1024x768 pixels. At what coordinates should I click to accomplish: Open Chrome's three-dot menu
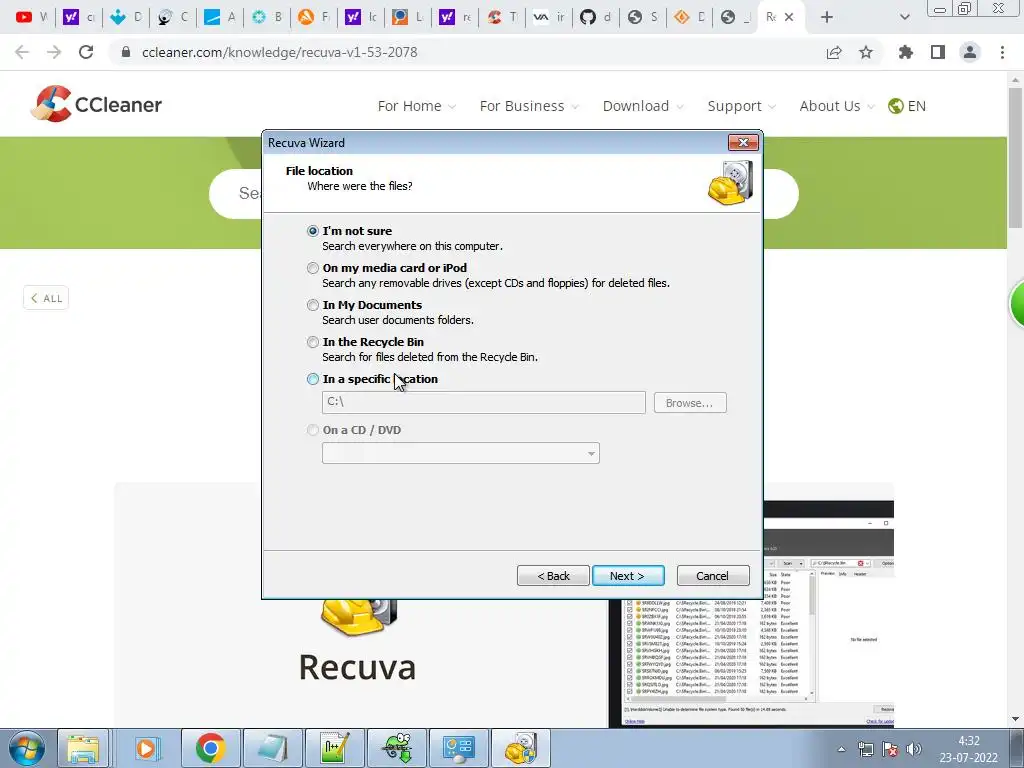click(1002, 52)
